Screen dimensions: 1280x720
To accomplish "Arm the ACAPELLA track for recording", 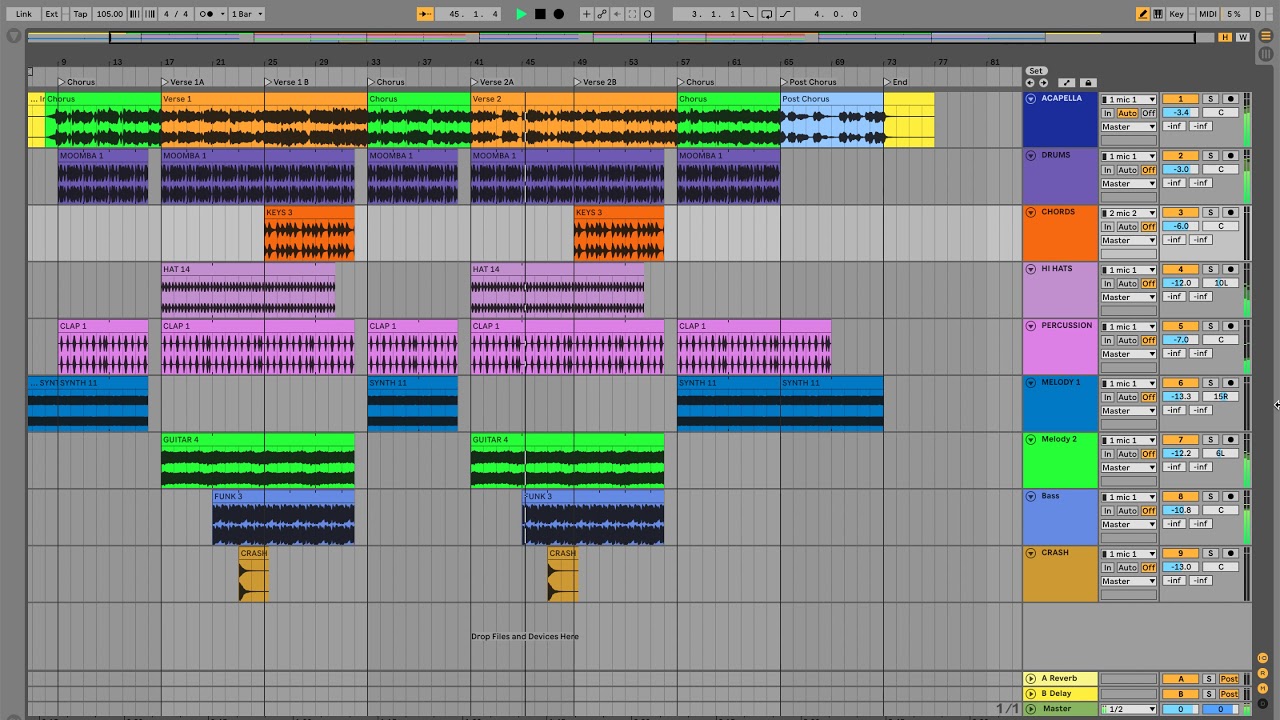I will click(x=1231, y=99).
